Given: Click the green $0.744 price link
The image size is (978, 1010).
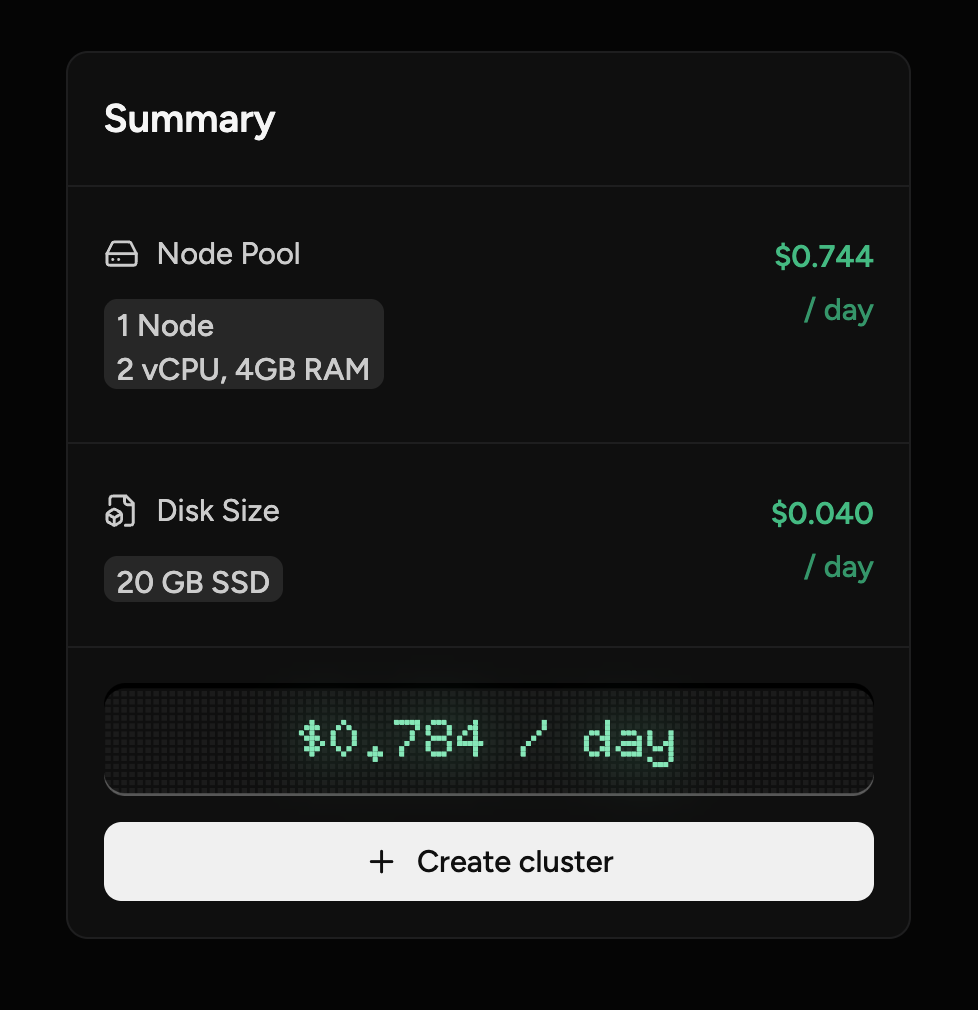Looking at the screenshot, I should pos(822,256).
